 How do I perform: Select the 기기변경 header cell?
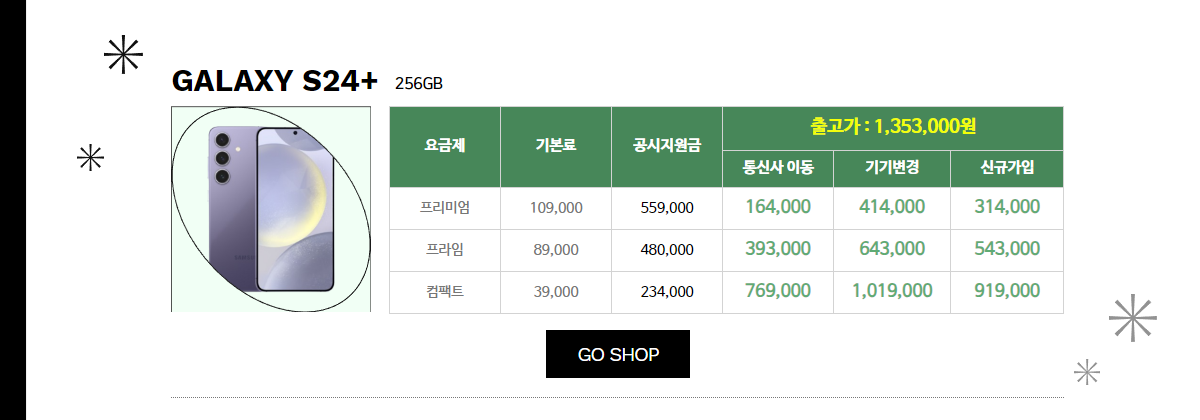click(x=892, y=168)
